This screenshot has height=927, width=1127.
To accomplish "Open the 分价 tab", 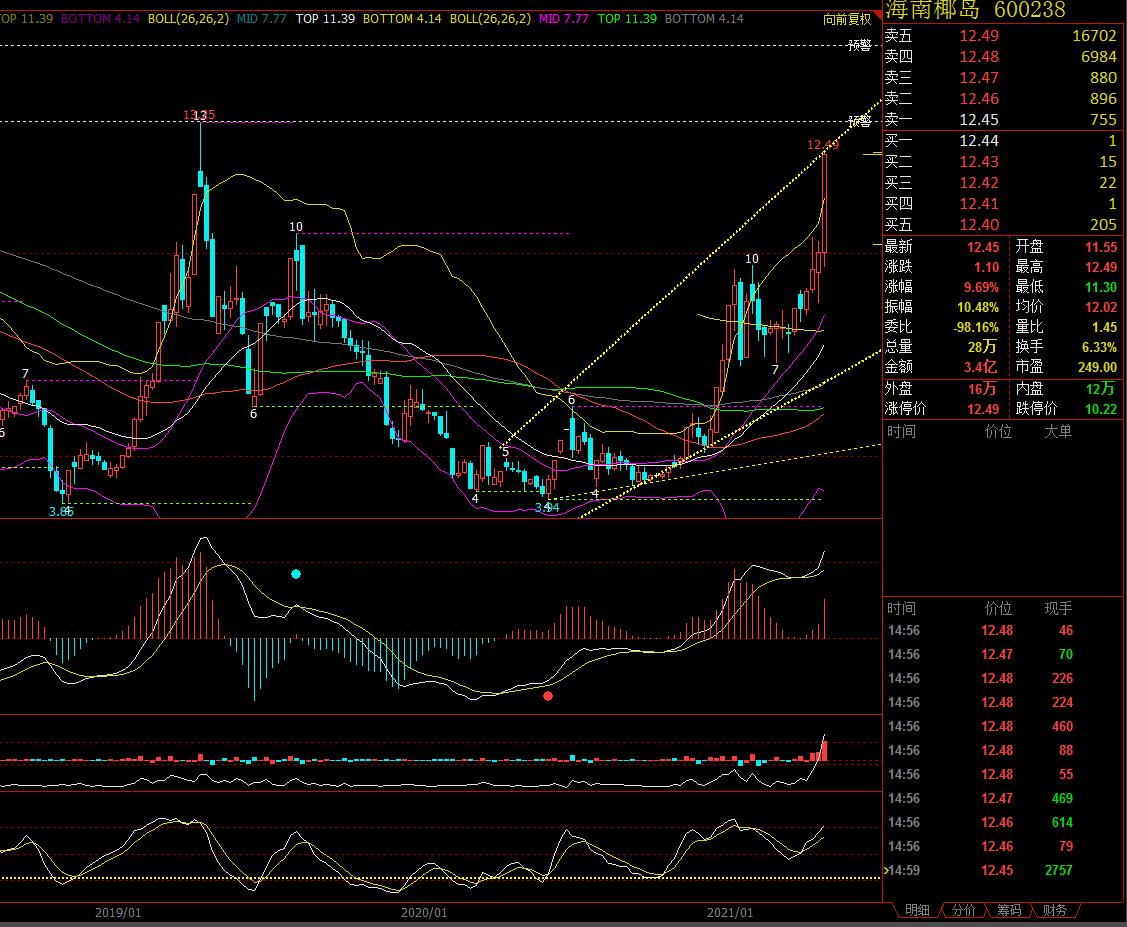I will pos(963,910).
